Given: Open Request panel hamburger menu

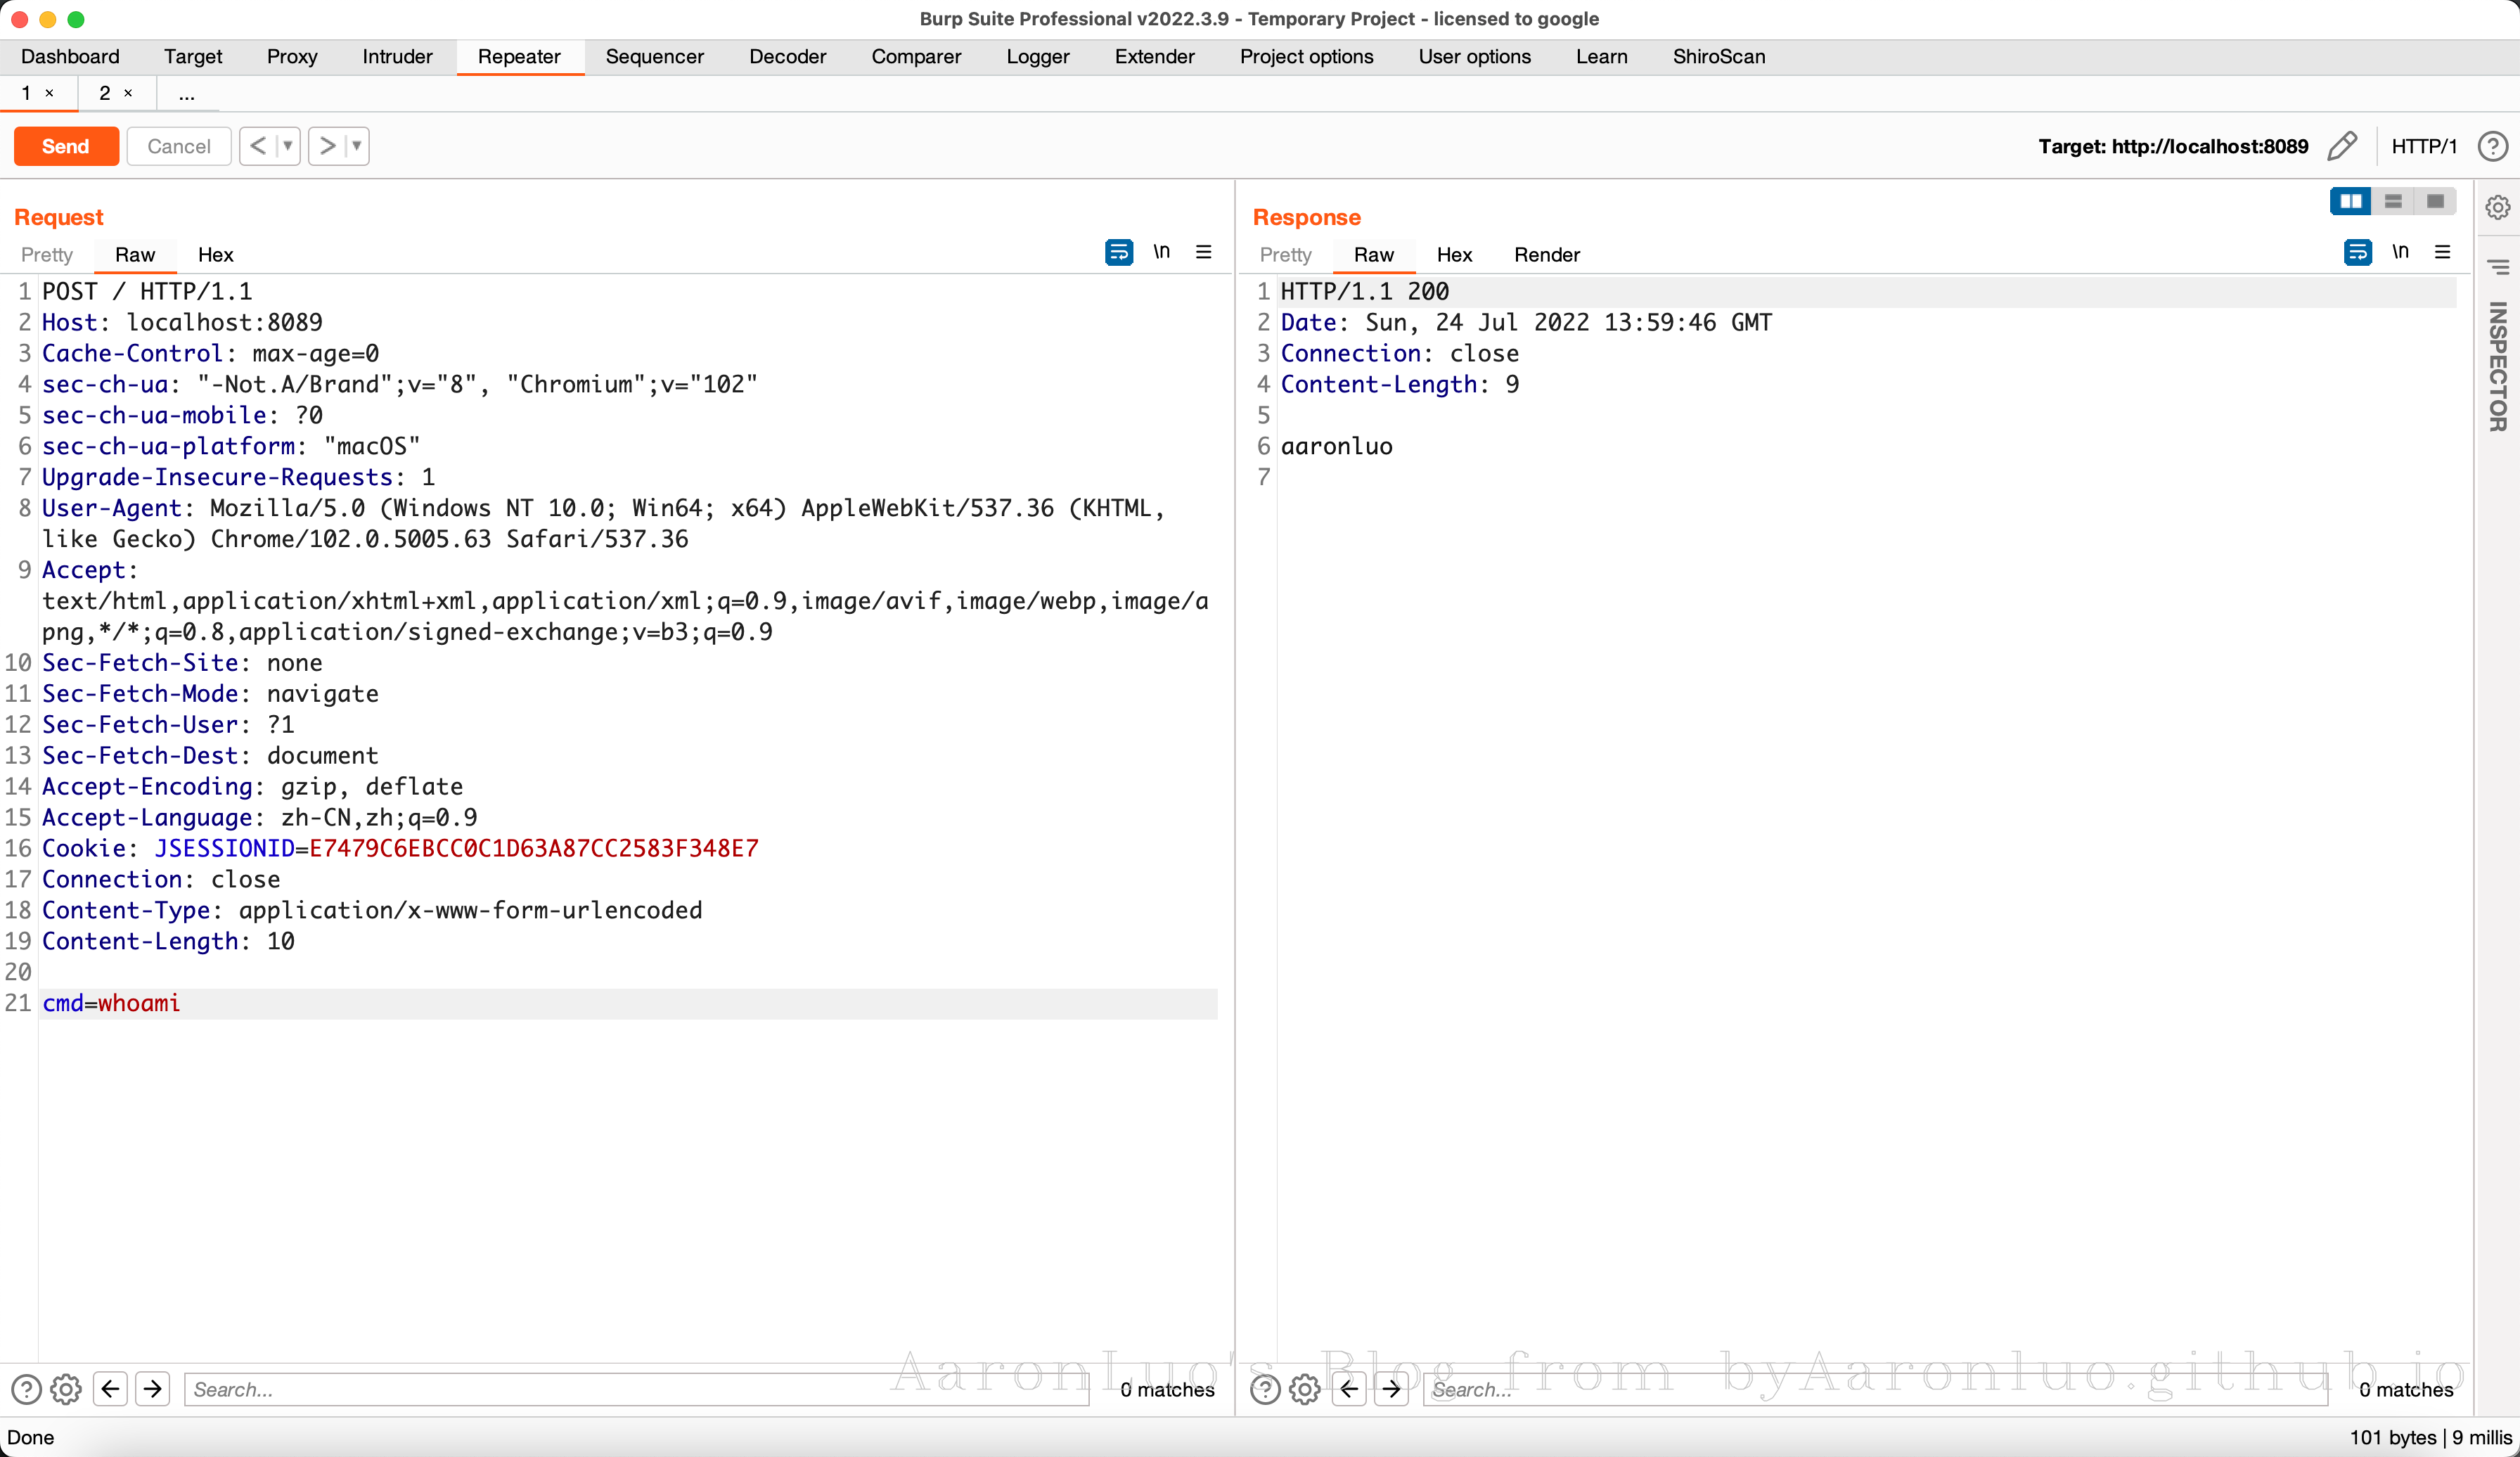Looking at the screenshot, I should pyautogui.click(x=1204, y=252).
